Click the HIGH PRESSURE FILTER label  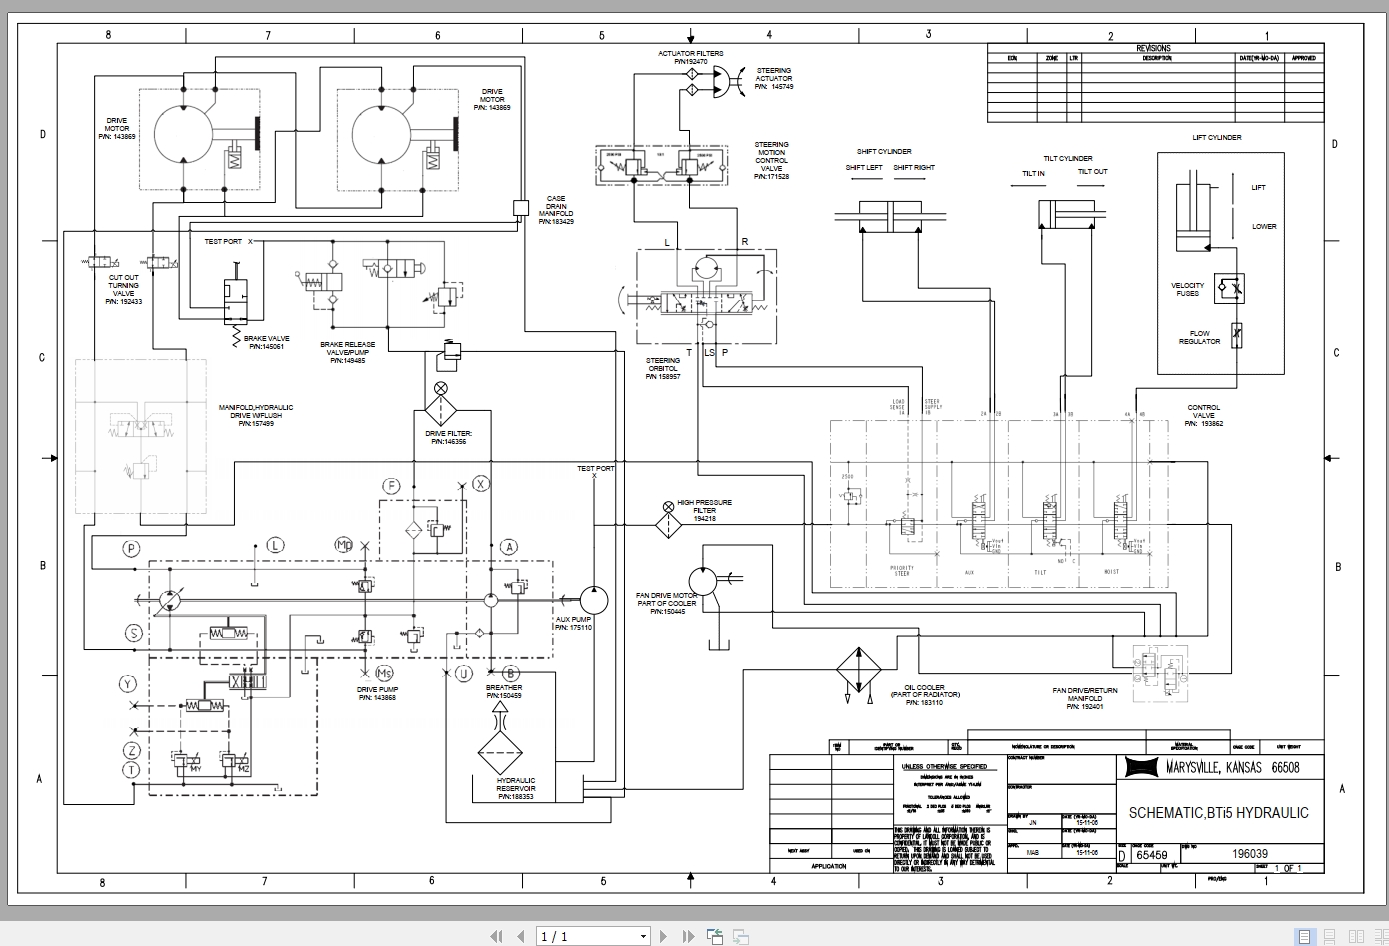pyautogui.click(x=704, y=511)
